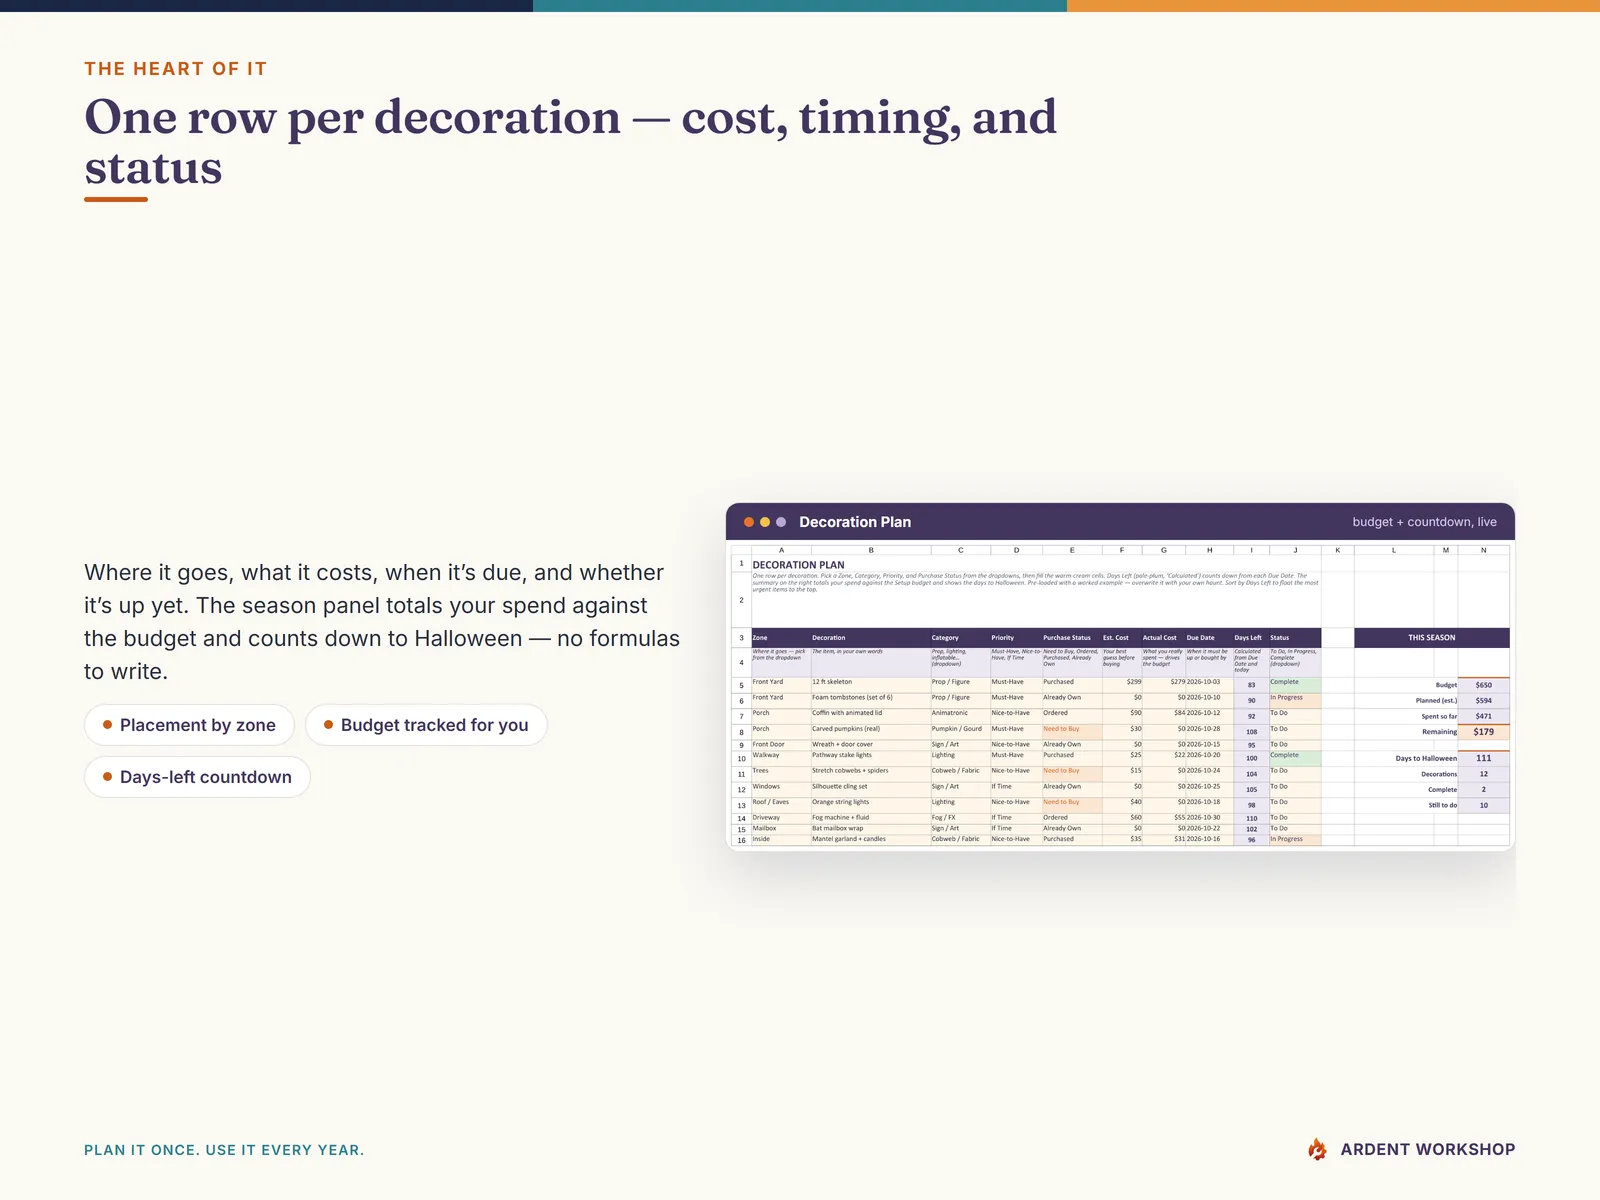1600x1200 pixels.
Task: Select the '12 ft skeleton' cell
Action: click(x=870, y=685)
